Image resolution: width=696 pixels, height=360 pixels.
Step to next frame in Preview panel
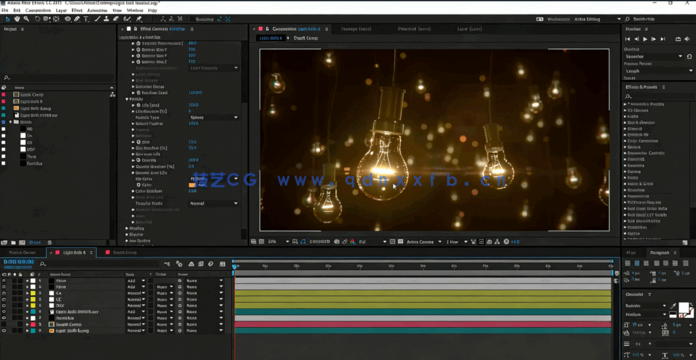coord(653,39)
